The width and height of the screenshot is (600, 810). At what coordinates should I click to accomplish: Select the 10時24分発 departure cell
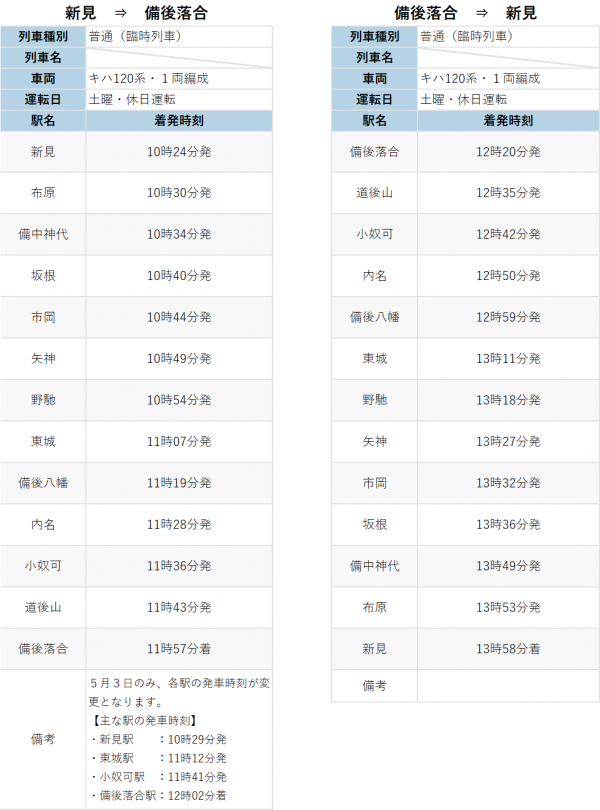pos(179,152)
